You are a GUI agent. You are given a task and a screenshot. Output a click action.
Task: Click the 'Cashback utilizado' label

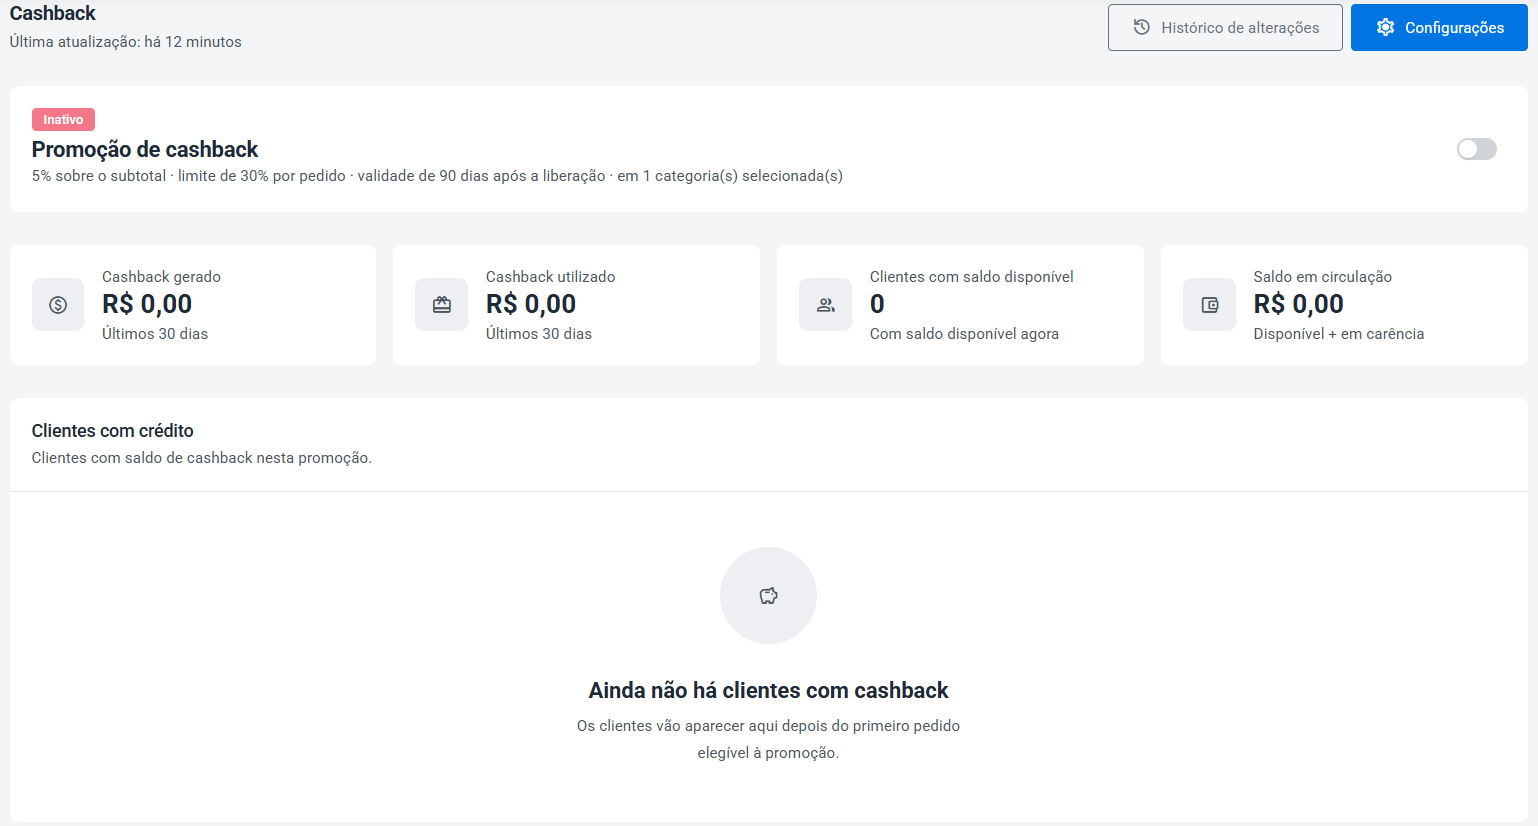point(550,277)
